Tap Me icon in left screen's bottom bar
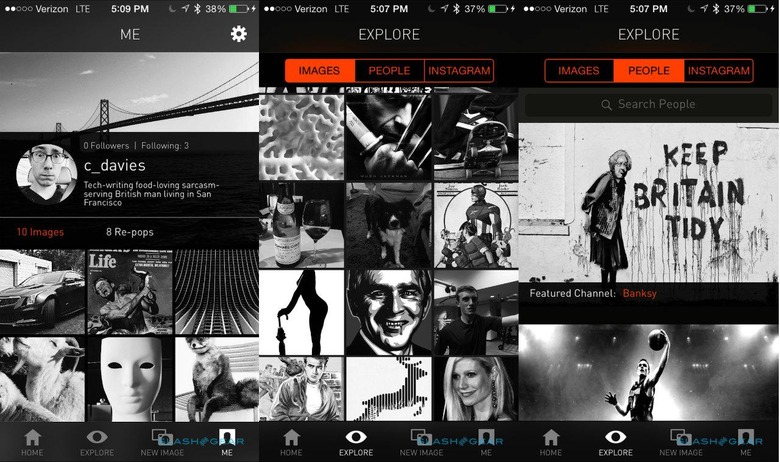The height and width of the screenshot is (462, 780). click(227, 437)
